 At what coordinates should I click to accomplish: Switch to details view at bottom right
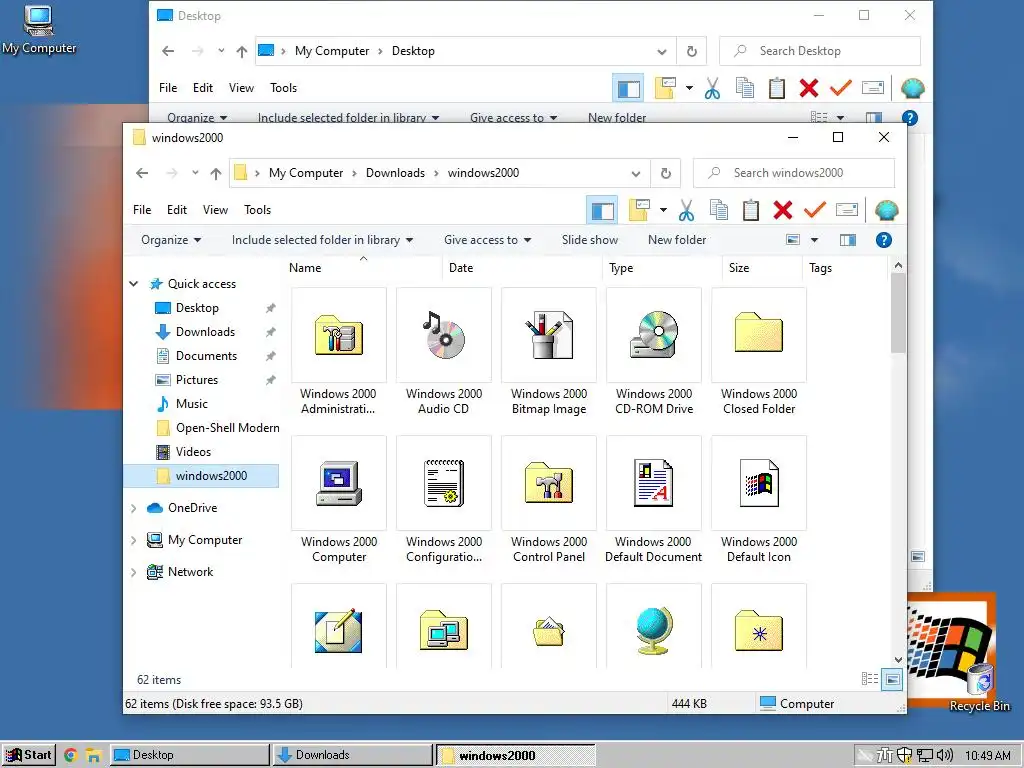tap(870, 679)
